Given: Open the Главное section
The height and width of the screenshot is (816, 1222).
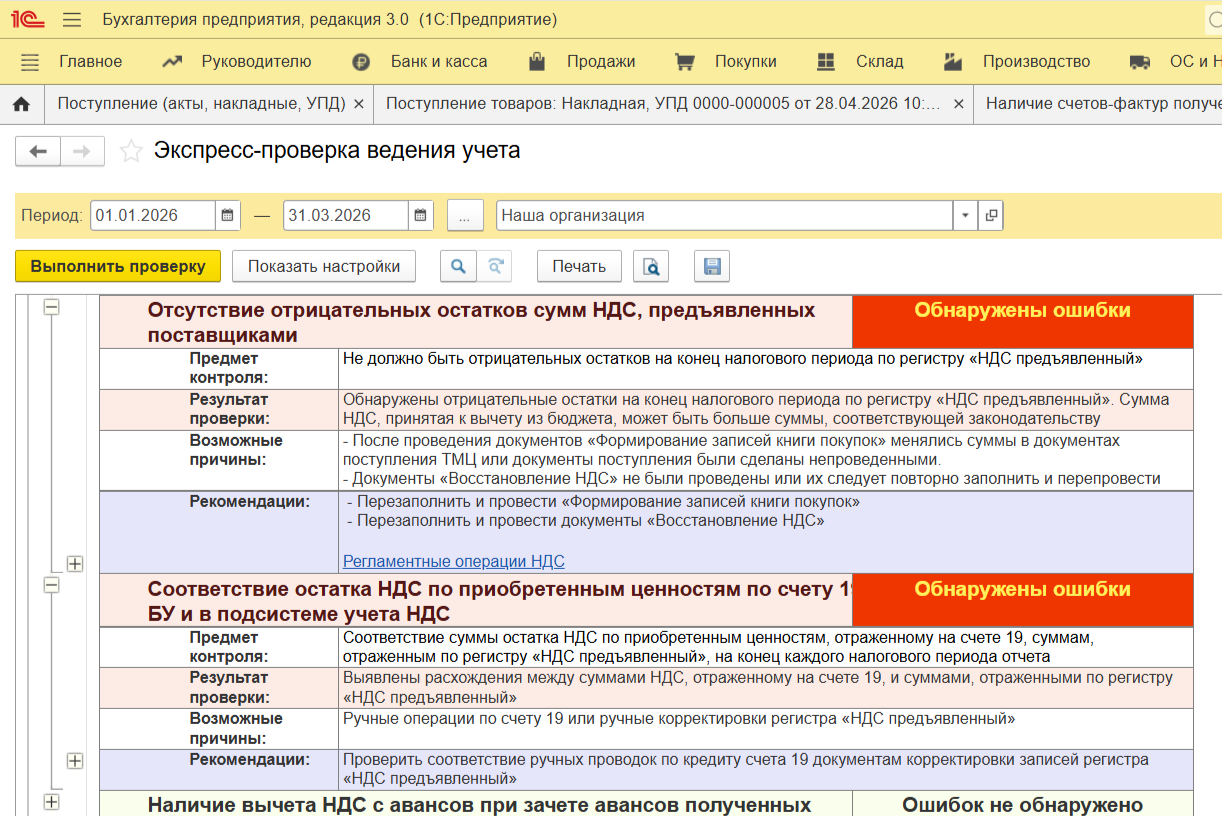Looking at the screenshot, I should [90, 62].
